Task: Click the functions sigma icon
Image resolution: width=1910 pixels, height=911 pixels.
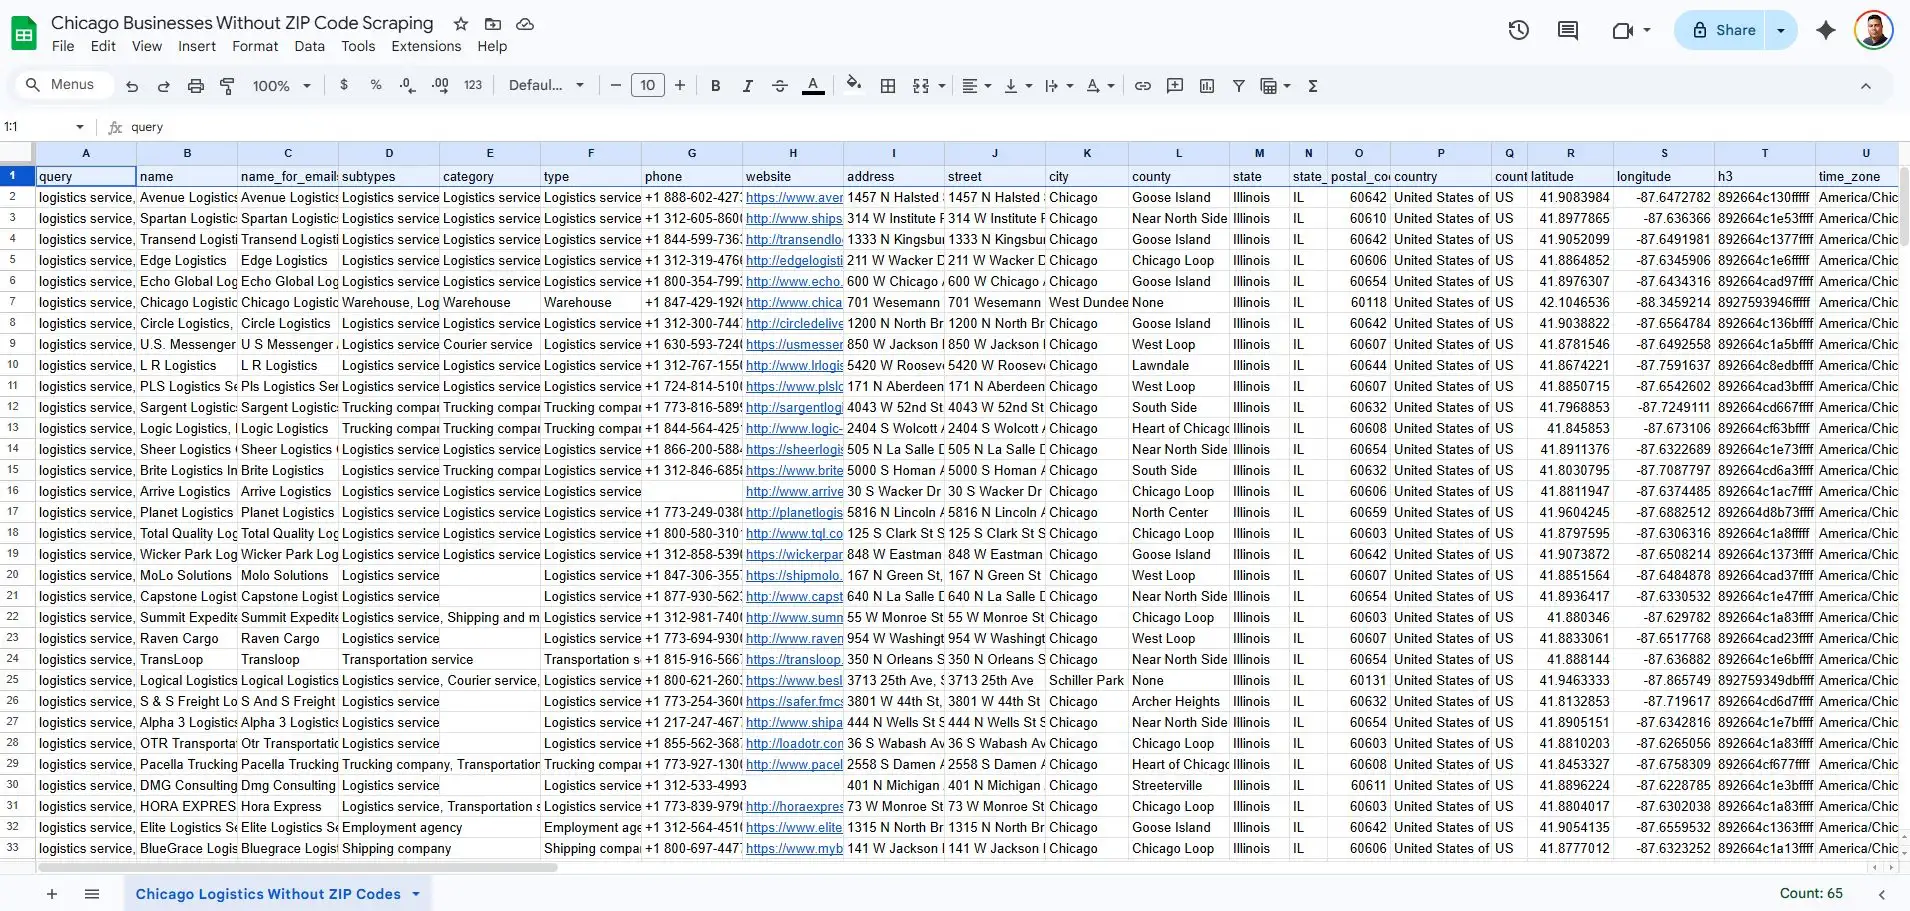Action: [x=1313, y=86]
